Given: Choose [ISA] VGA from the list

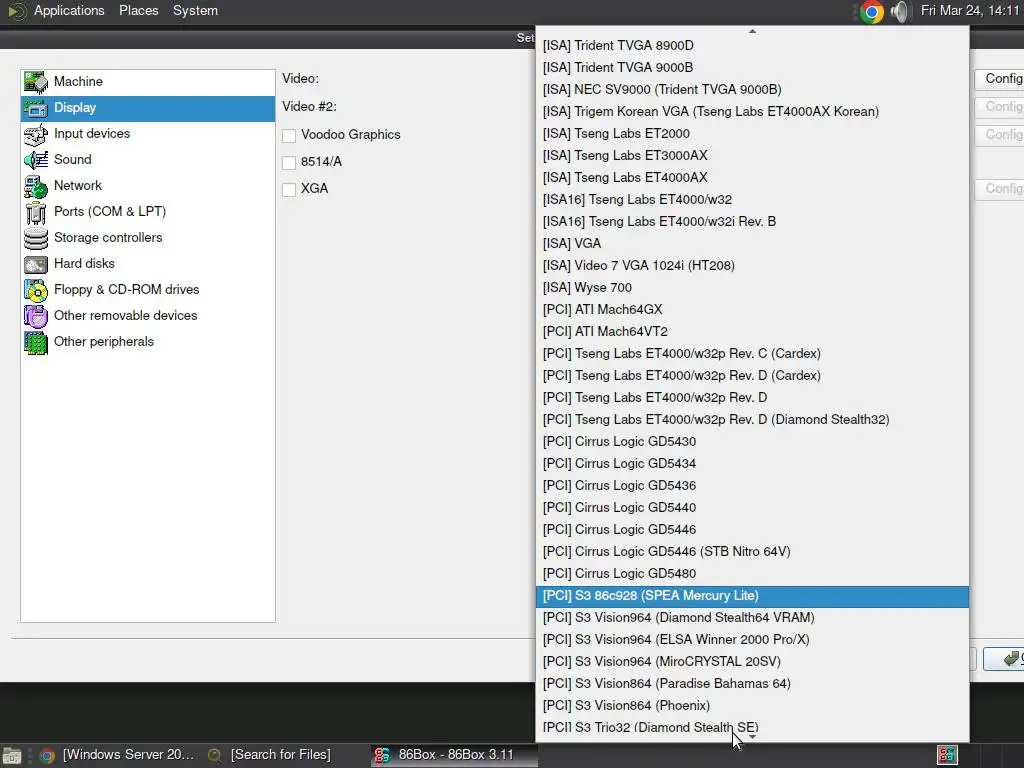Looking at the screenshot, I should point(752,244).
